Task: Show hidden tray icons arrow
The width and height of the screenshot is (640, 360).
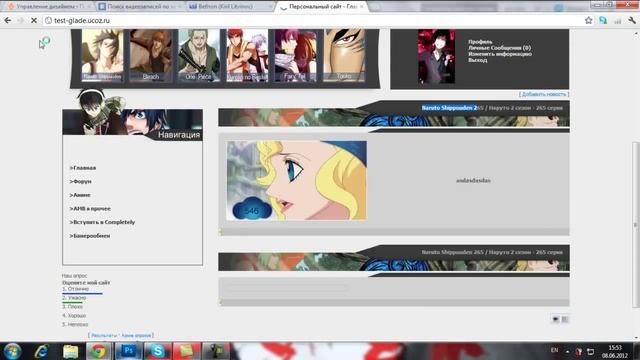Action: pyautogui.click(x=567, y=351)
